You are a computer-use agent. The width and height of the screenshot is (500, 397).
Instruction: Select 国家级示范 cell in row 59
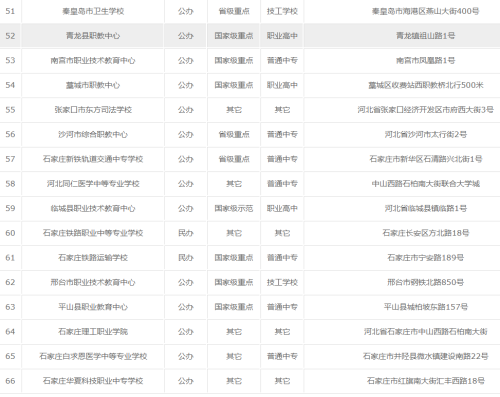pyautogui.click(x=234, y=208)
